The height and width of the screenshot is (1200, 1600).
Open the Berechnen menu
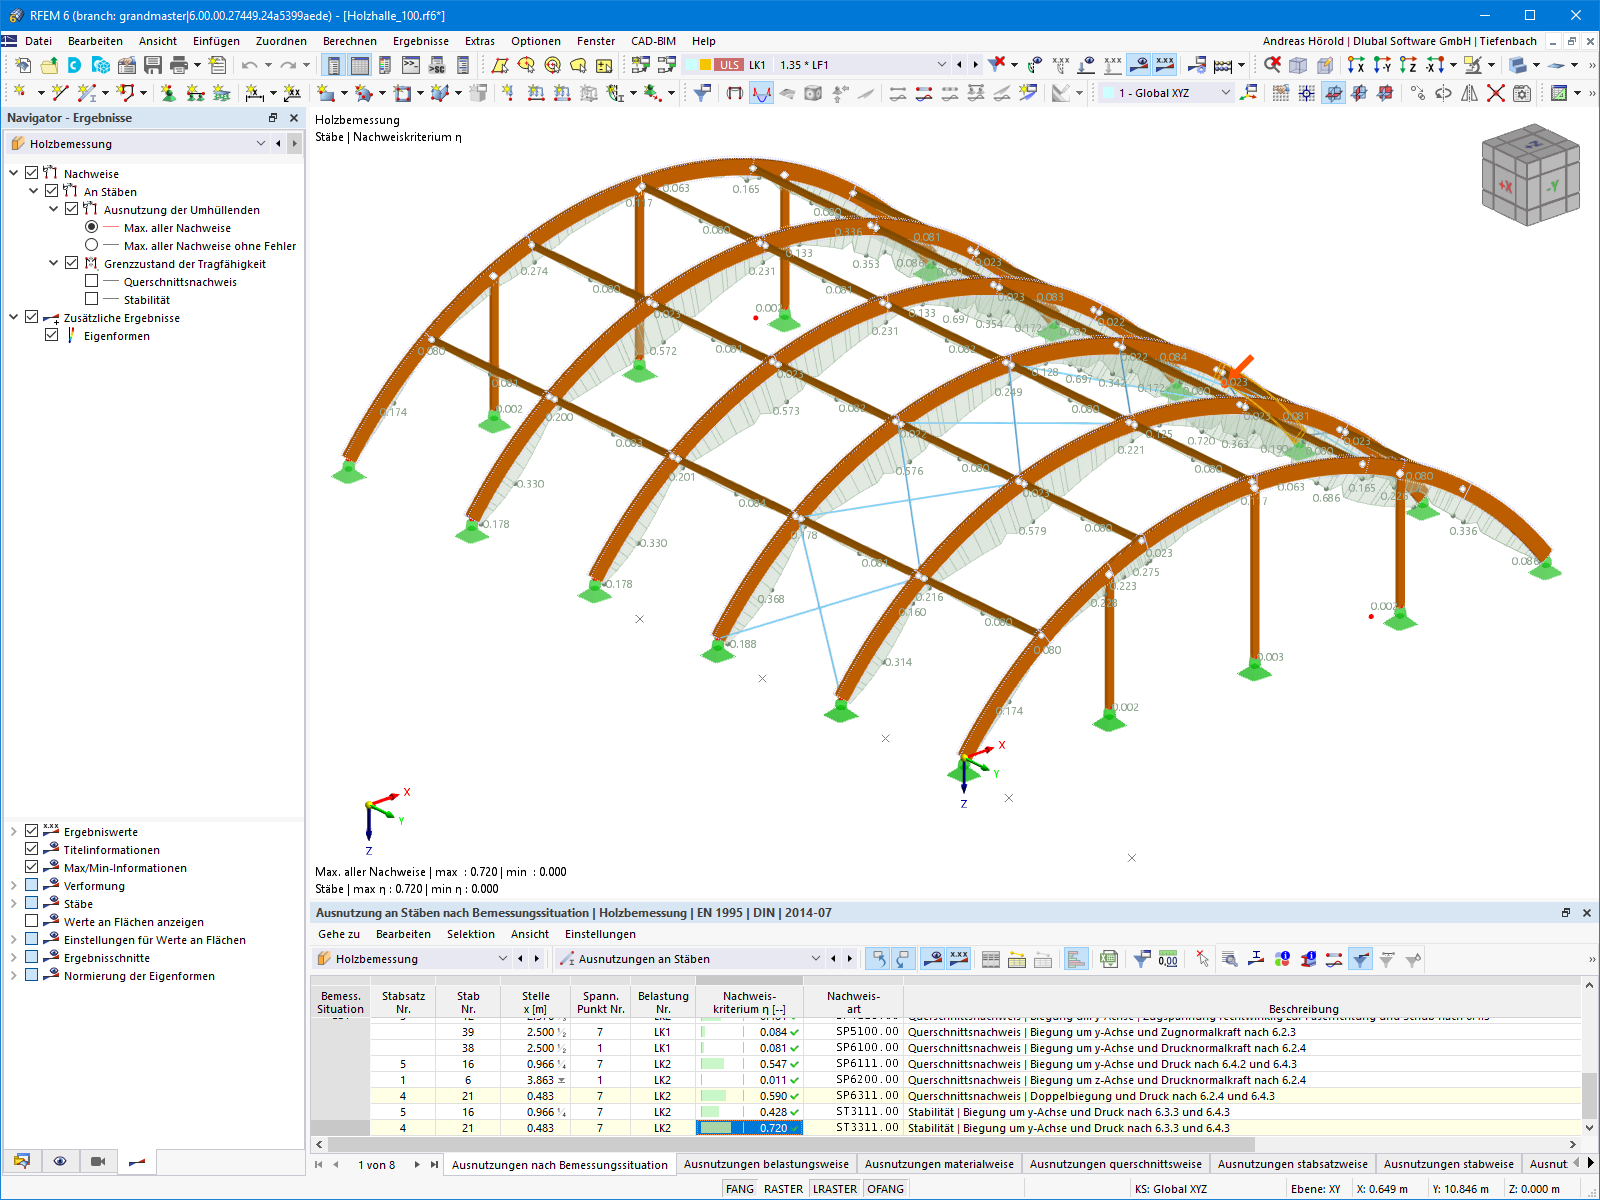coord(349,41)
